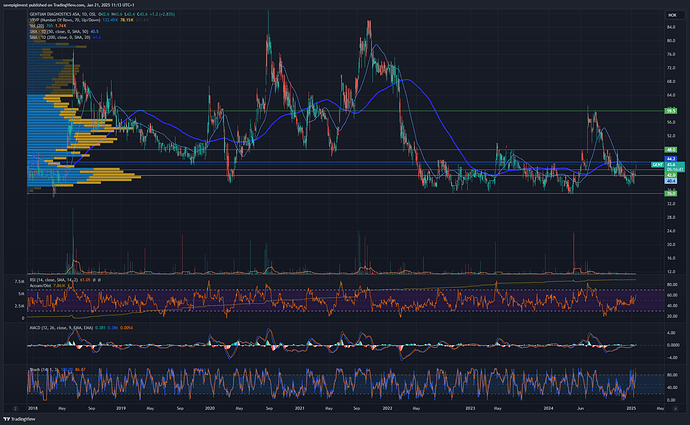
Task: Click the 2019 label on time axis
Action: [x=121, y=408]
